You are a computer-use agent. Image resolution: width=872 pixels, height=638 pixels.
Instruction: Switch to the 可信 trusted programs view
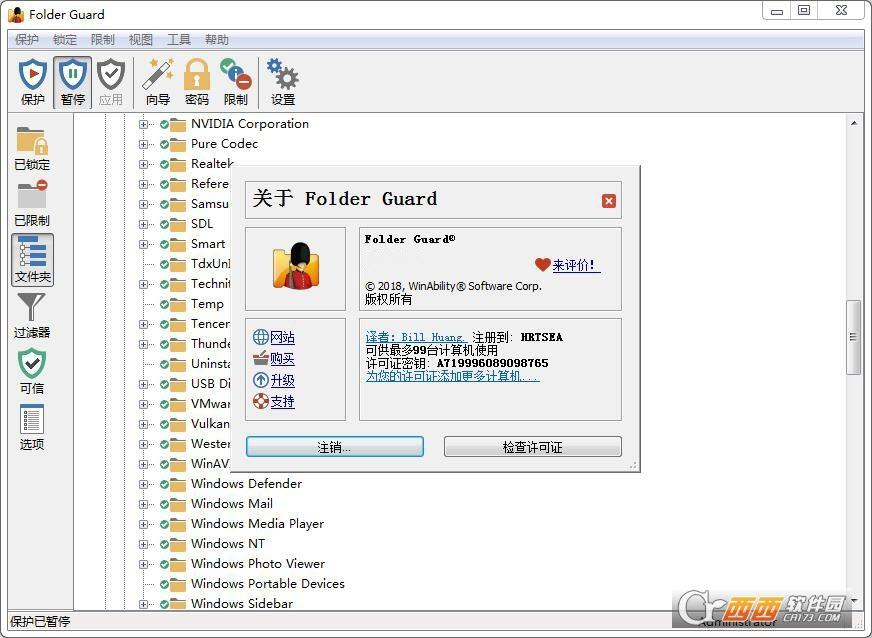[32, 368]
